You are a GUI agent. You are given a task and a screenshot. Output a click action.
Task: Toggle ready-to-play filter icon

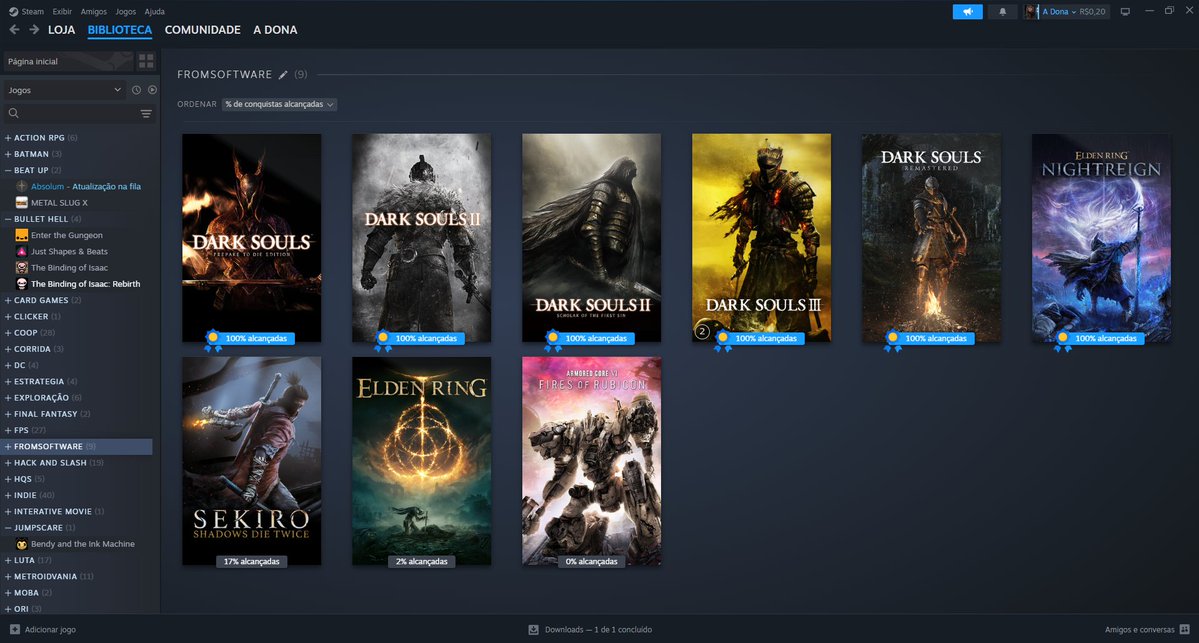point(152,90)
